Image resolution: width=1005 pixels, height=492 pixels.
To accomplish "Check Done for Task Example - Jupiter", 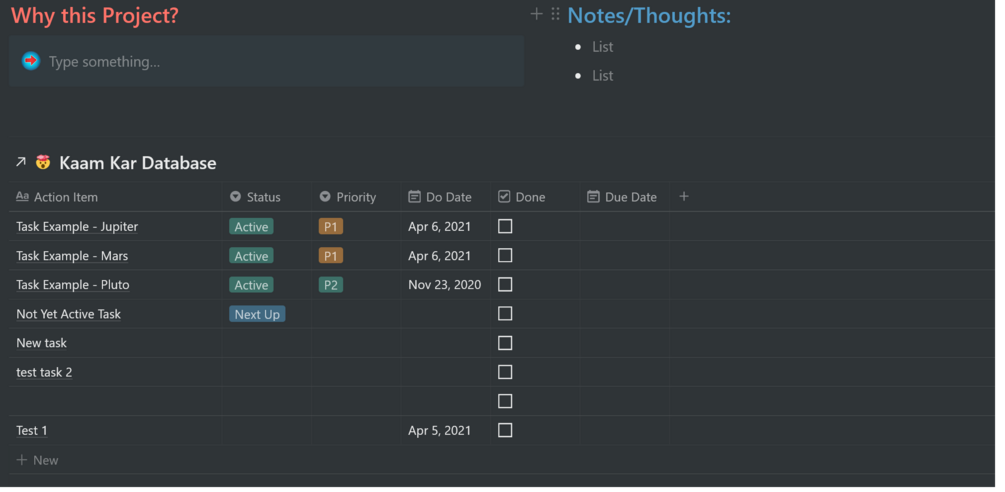I will click(505, 226).
